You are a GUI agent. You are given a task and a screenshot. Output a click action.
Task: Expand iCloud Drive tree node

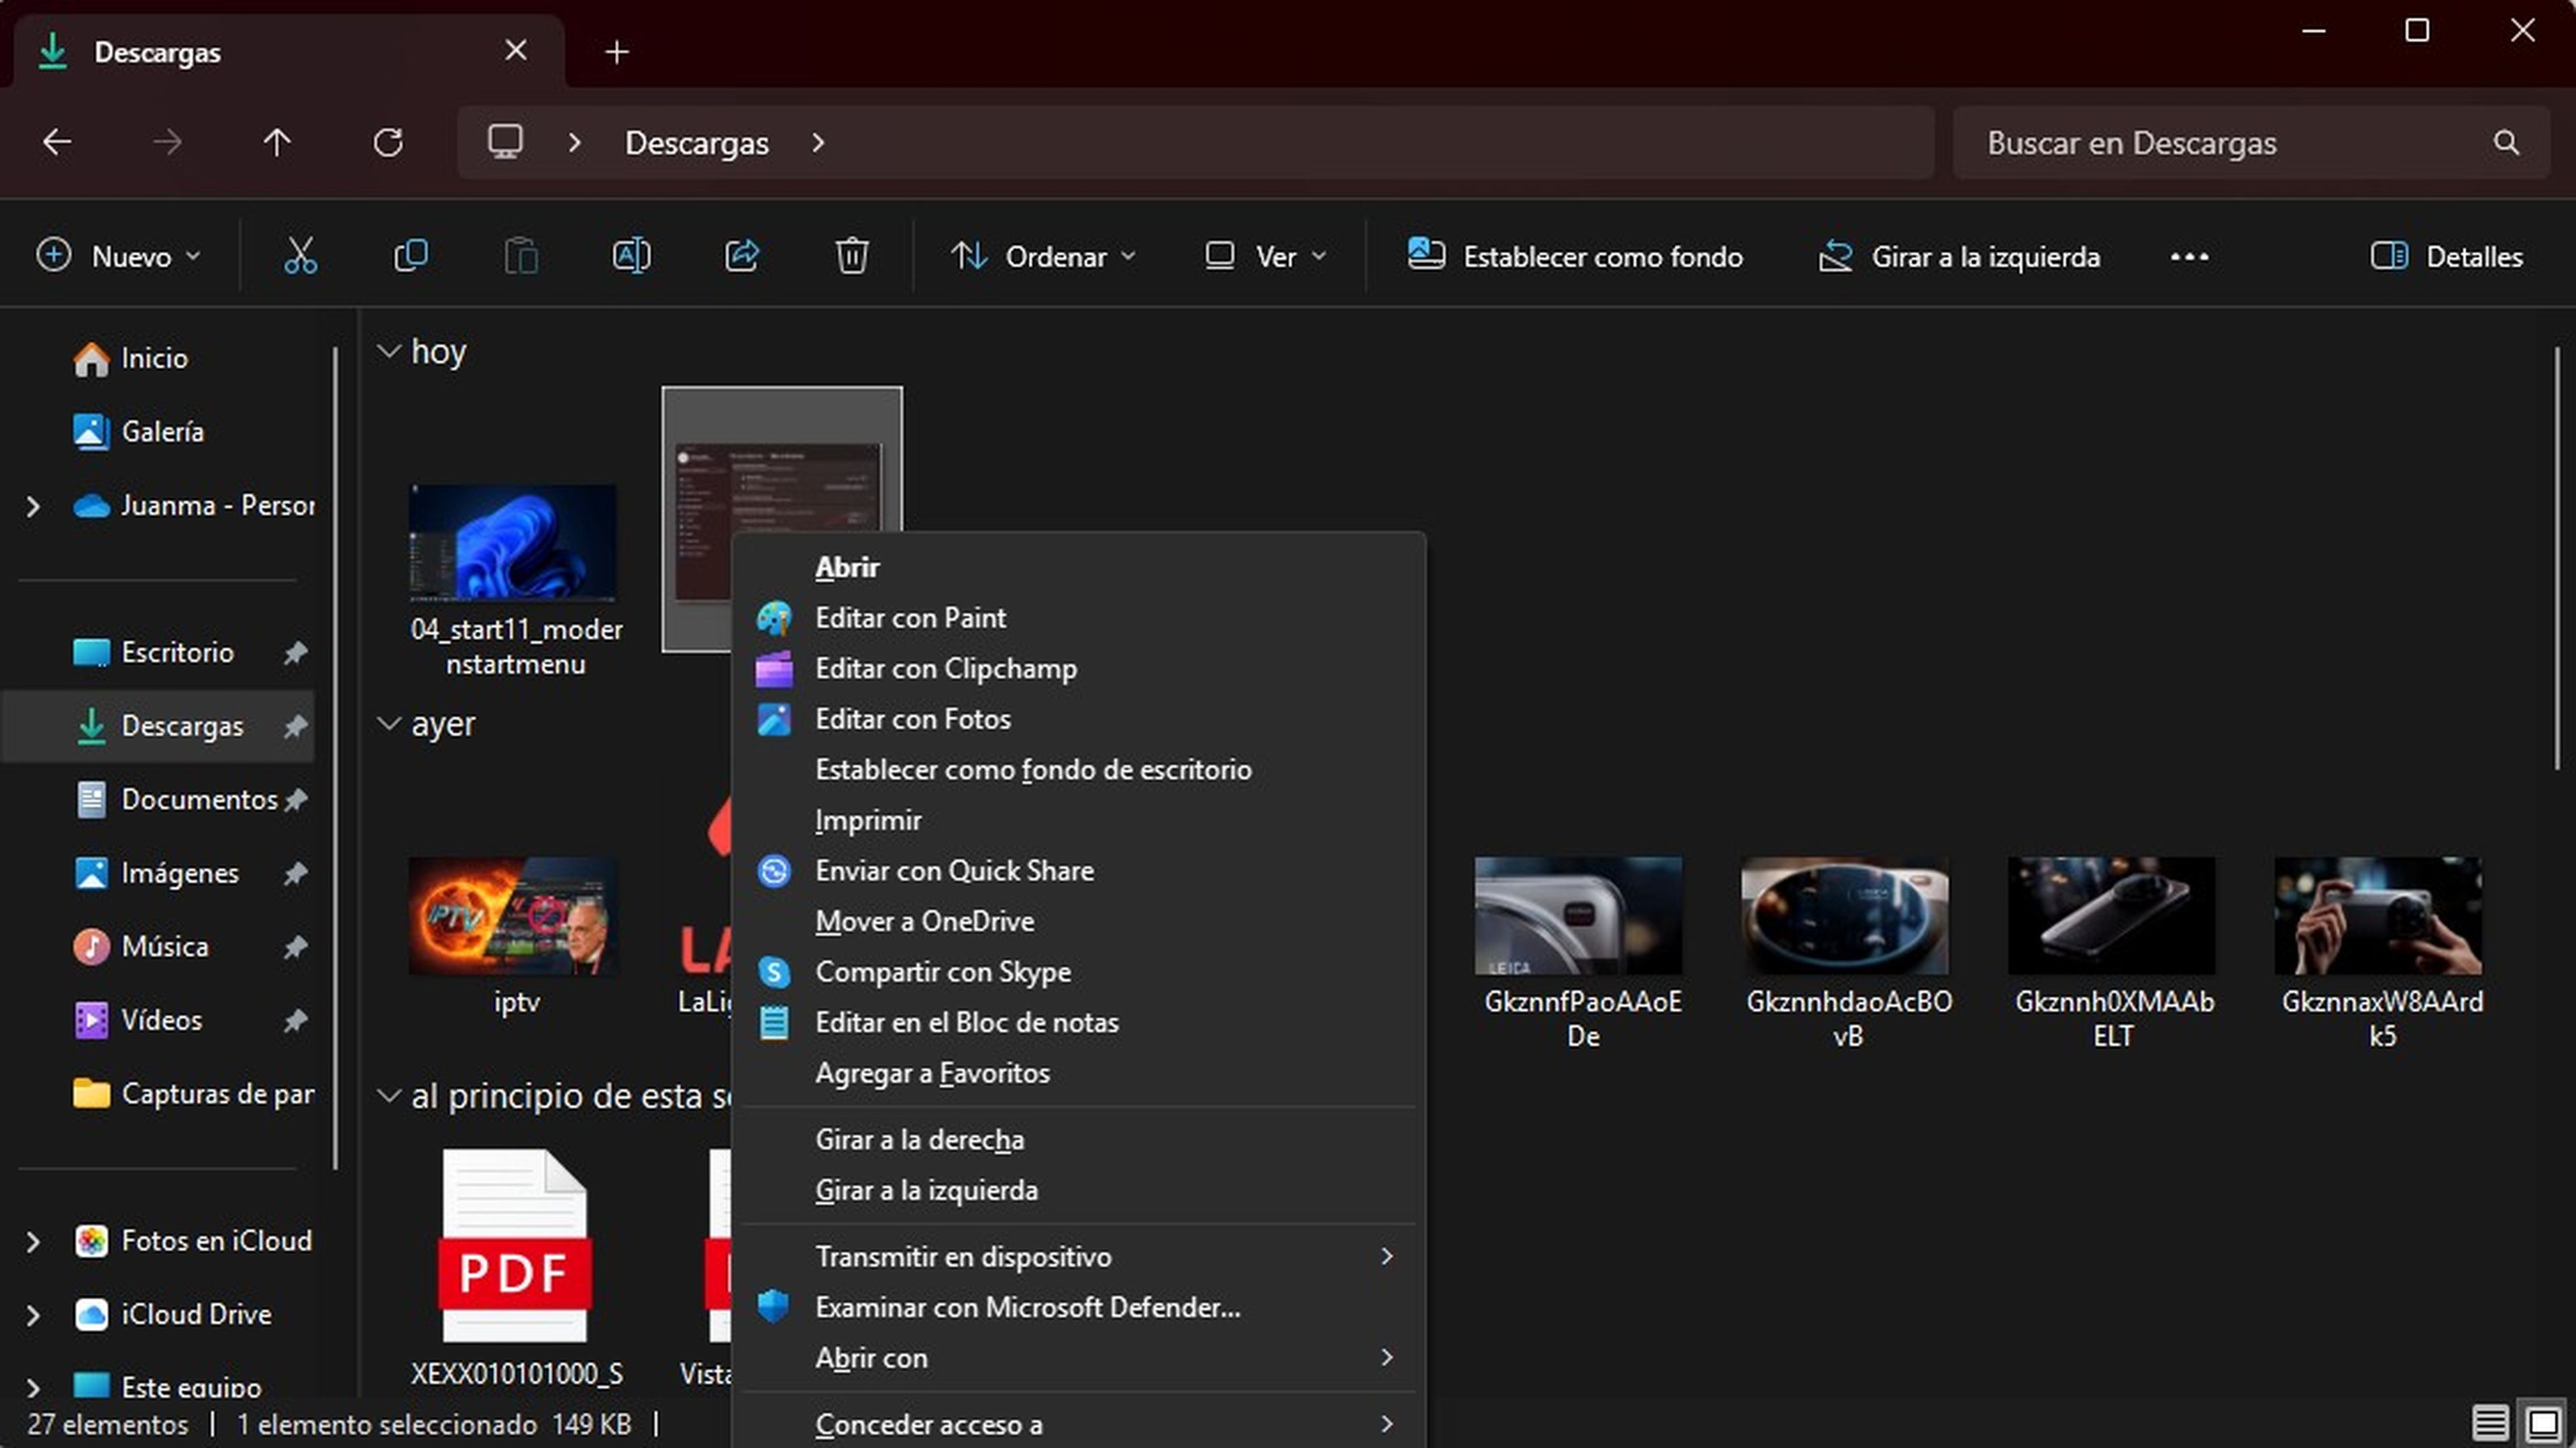(x=33, y=1315)
